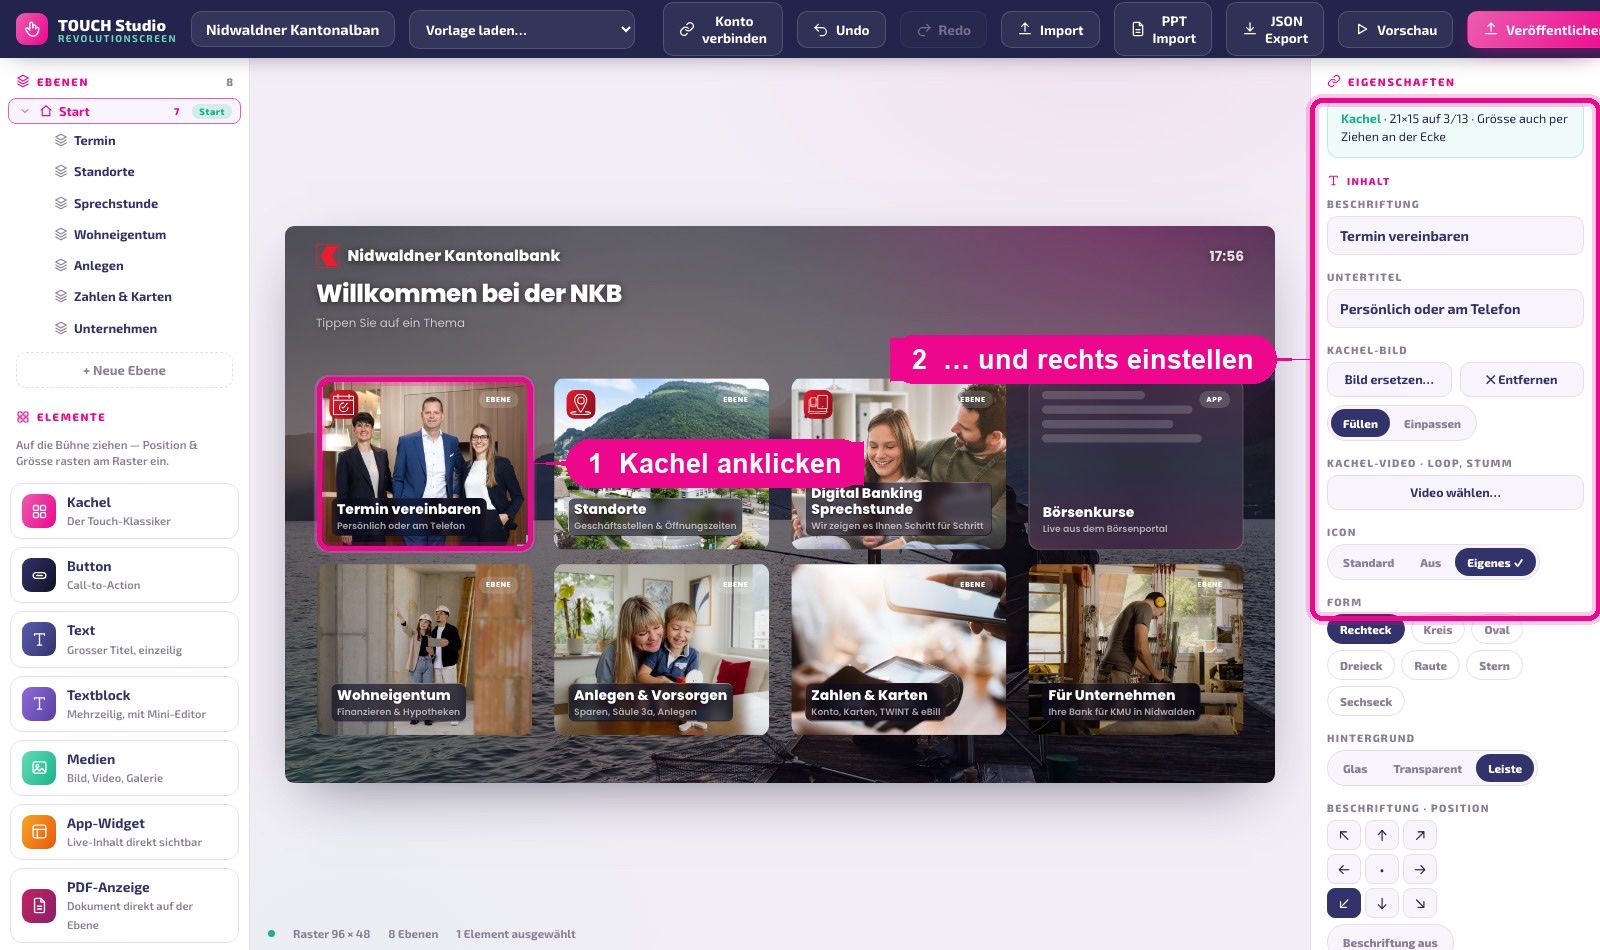The image size is (1600, 950).
Task: Add an App-Widget element
Action: coord(124,832)
